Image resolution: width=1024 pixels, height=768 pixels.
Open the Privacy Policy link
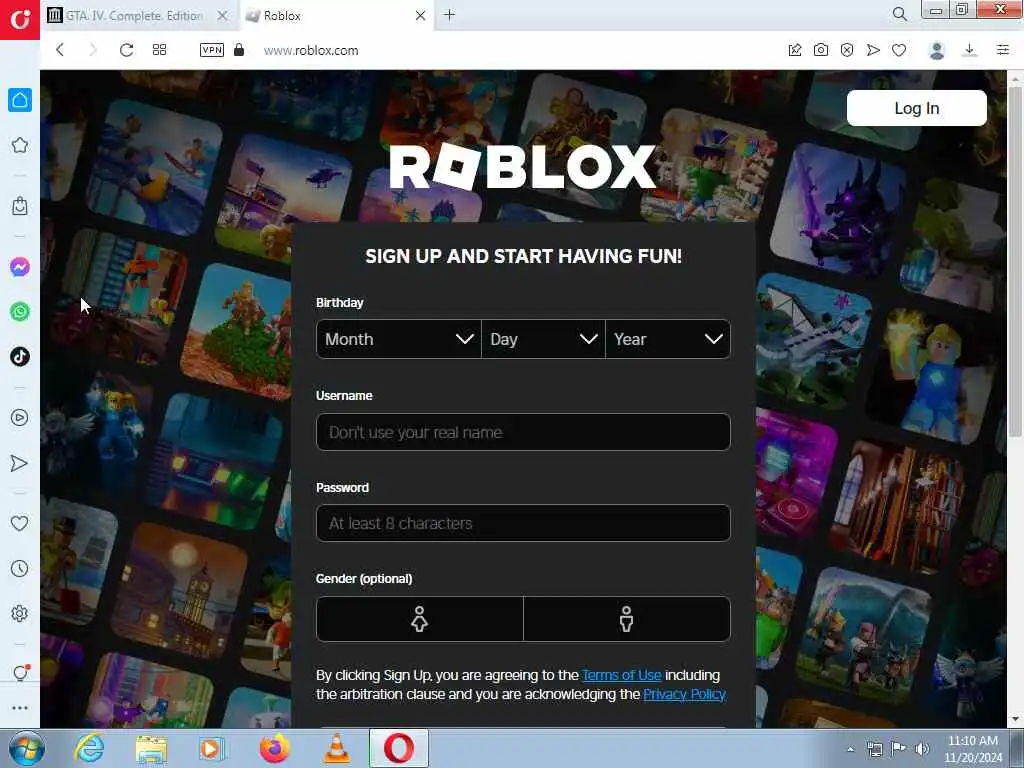684,694
